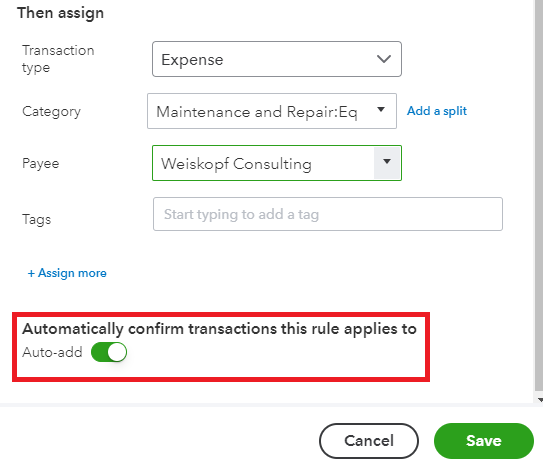This screenshot has height=472, width=543.
Task: Click the plus Assign more link
Action: coord(67,273)
